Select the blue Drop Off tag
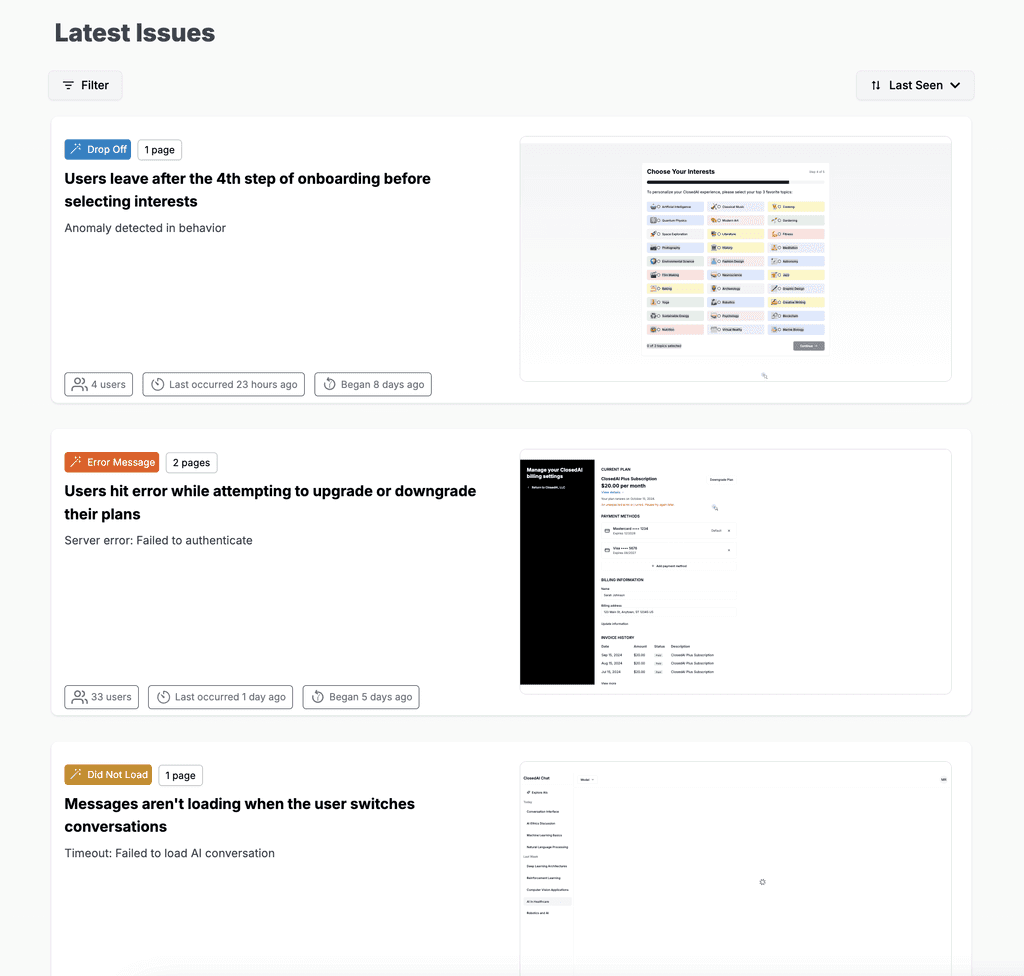Image resolution: width=1024 pixels, height=976 pixels. (97, 149)
